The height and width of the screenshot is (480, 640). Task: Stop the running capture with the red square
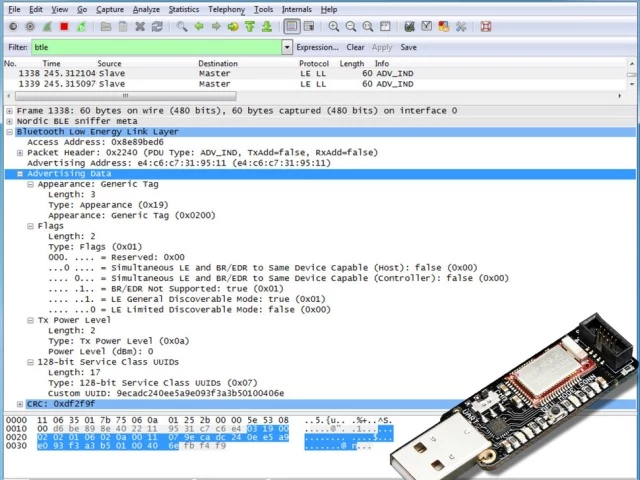[x=64, y=26]
